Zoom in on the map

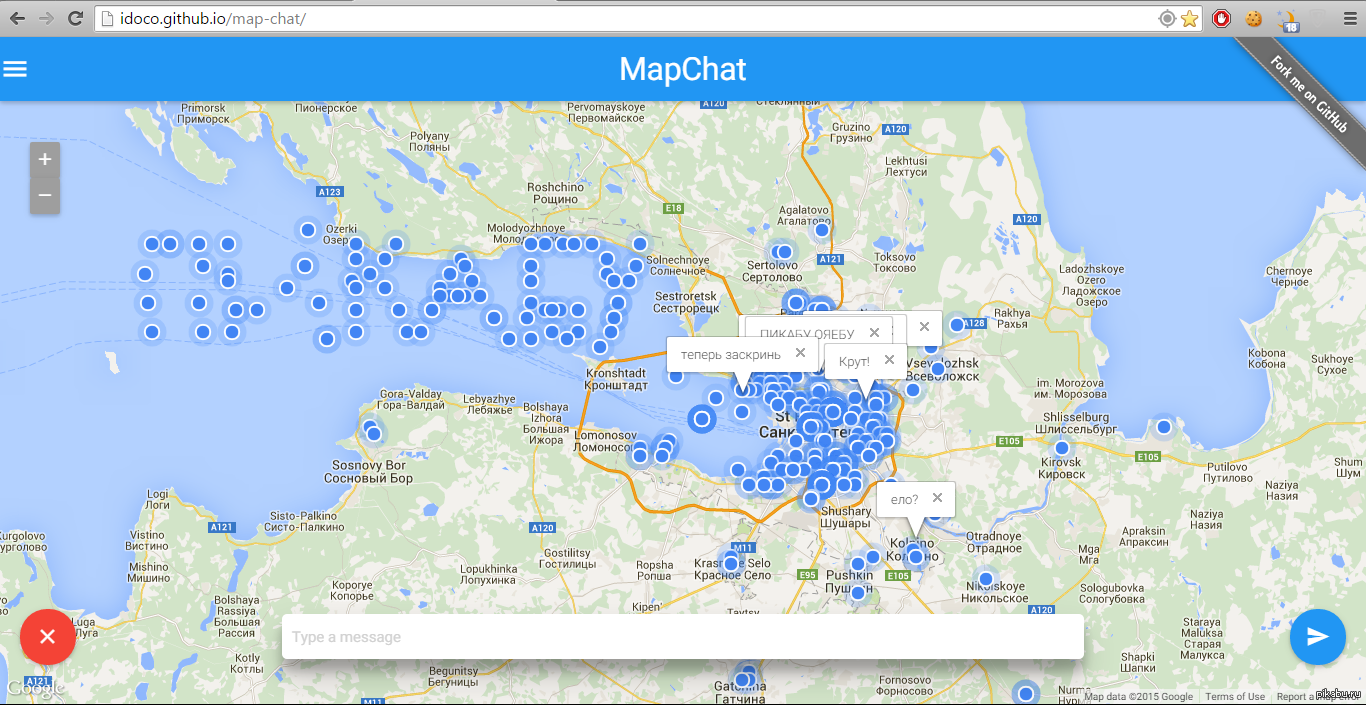(44, 160)
